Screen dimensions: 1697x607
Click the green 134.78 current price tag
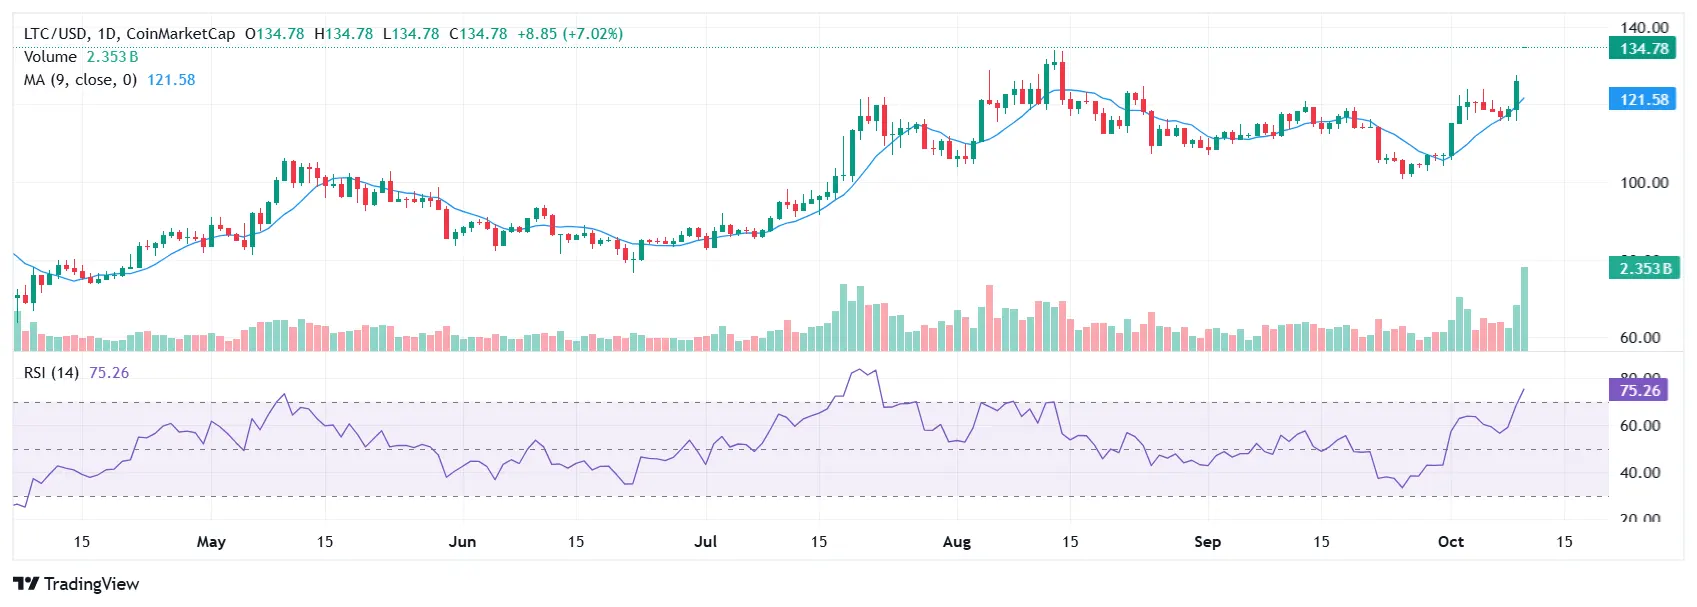1643,48
